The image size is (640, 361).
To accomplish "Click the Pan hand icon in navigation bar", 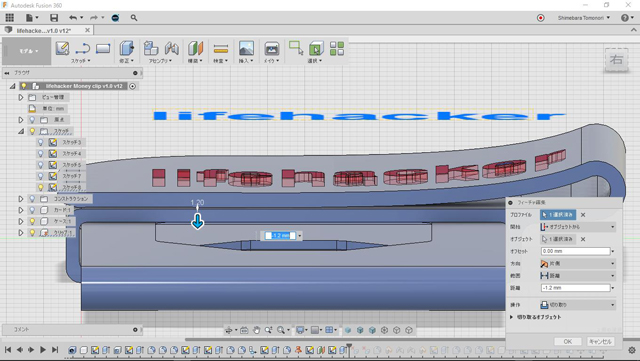I will [x=256, y=330].
